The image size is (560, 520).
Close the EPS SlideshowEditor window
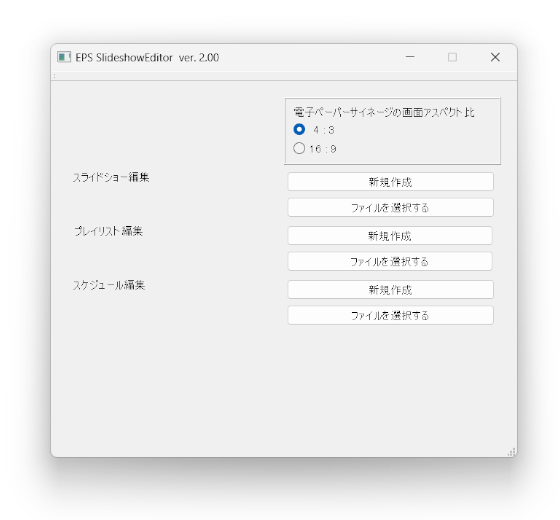point(495,57)
